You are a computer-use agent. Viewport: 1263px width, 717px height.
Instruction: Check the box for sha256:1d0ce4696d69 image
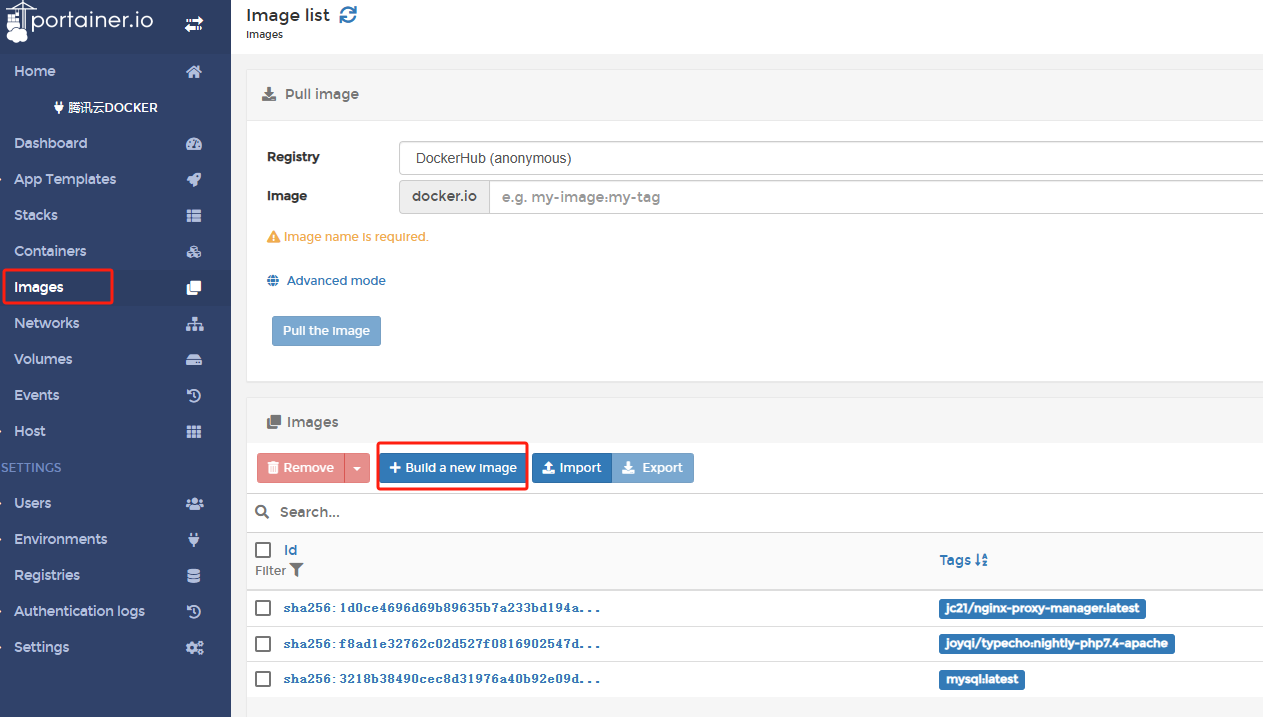pyautogui.click(x=263, y=608)
